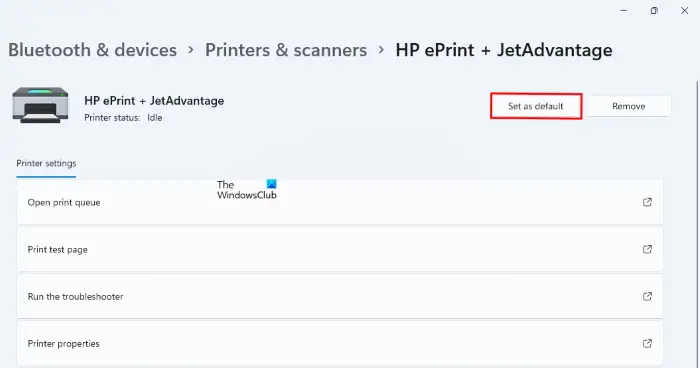Close the Settings window
Viewport: 700px width, 368px height.
point(684,10)
